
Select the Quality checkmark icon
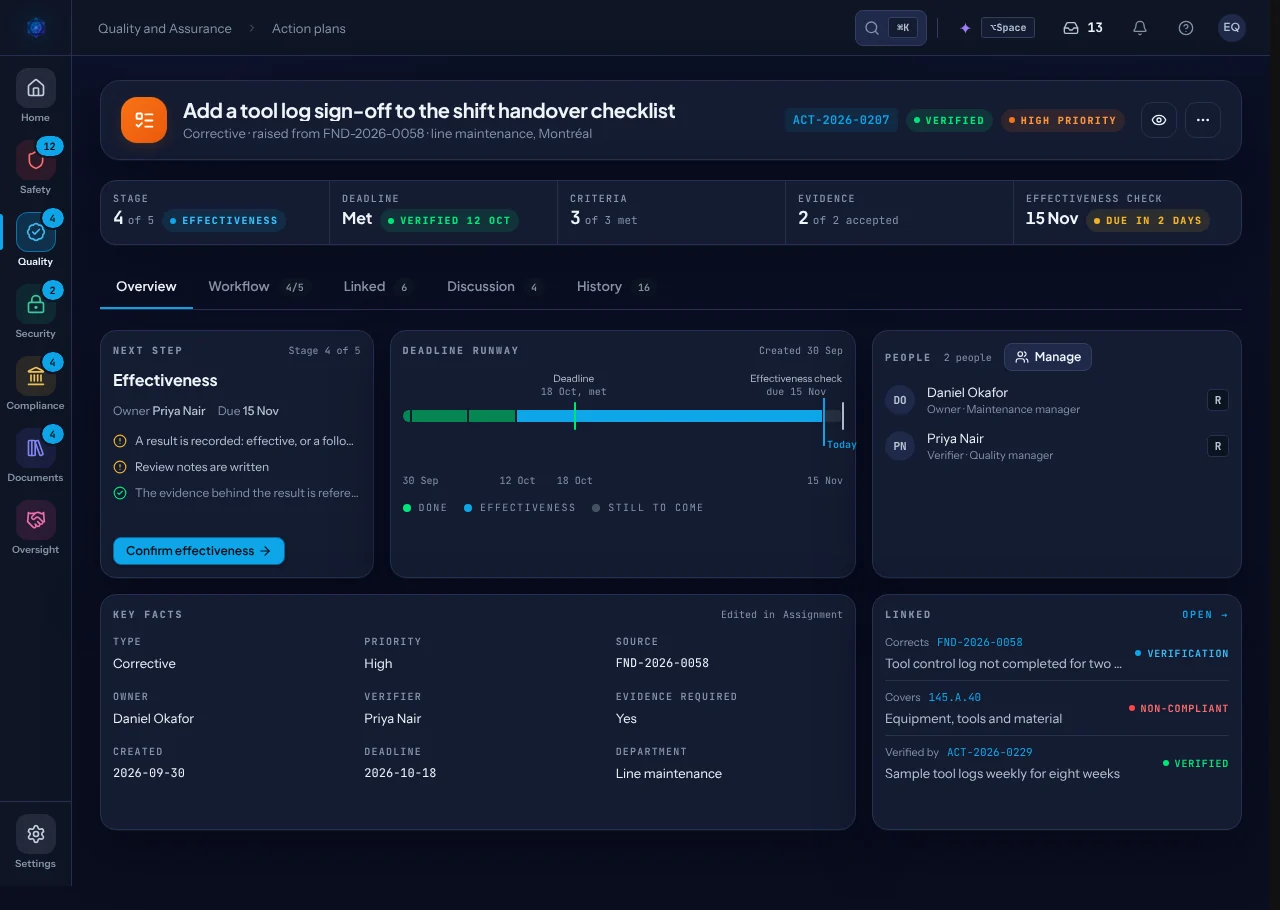tap(36, 232)
